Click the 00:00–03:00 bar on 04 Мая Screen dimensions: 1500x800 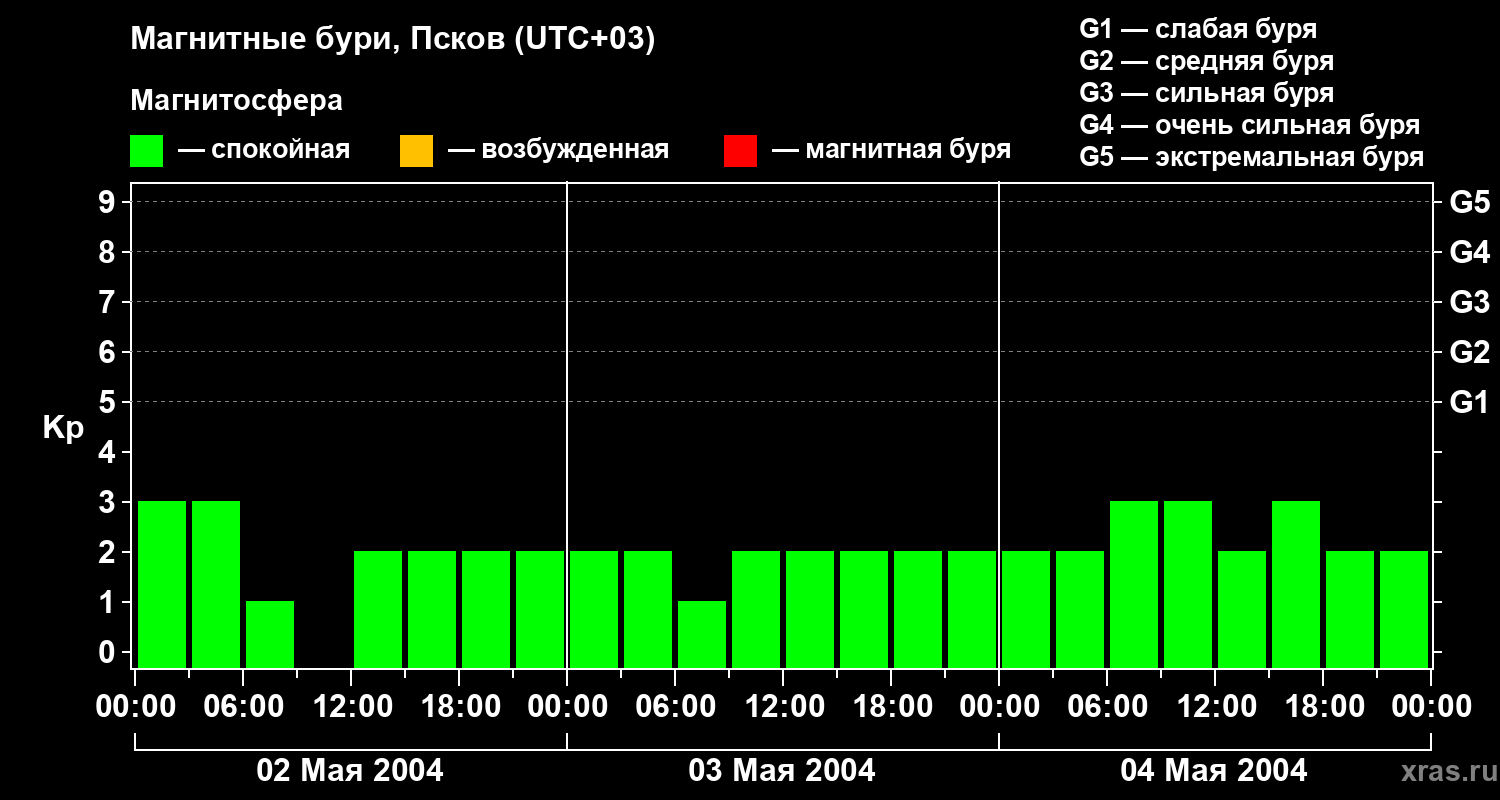1026,609
